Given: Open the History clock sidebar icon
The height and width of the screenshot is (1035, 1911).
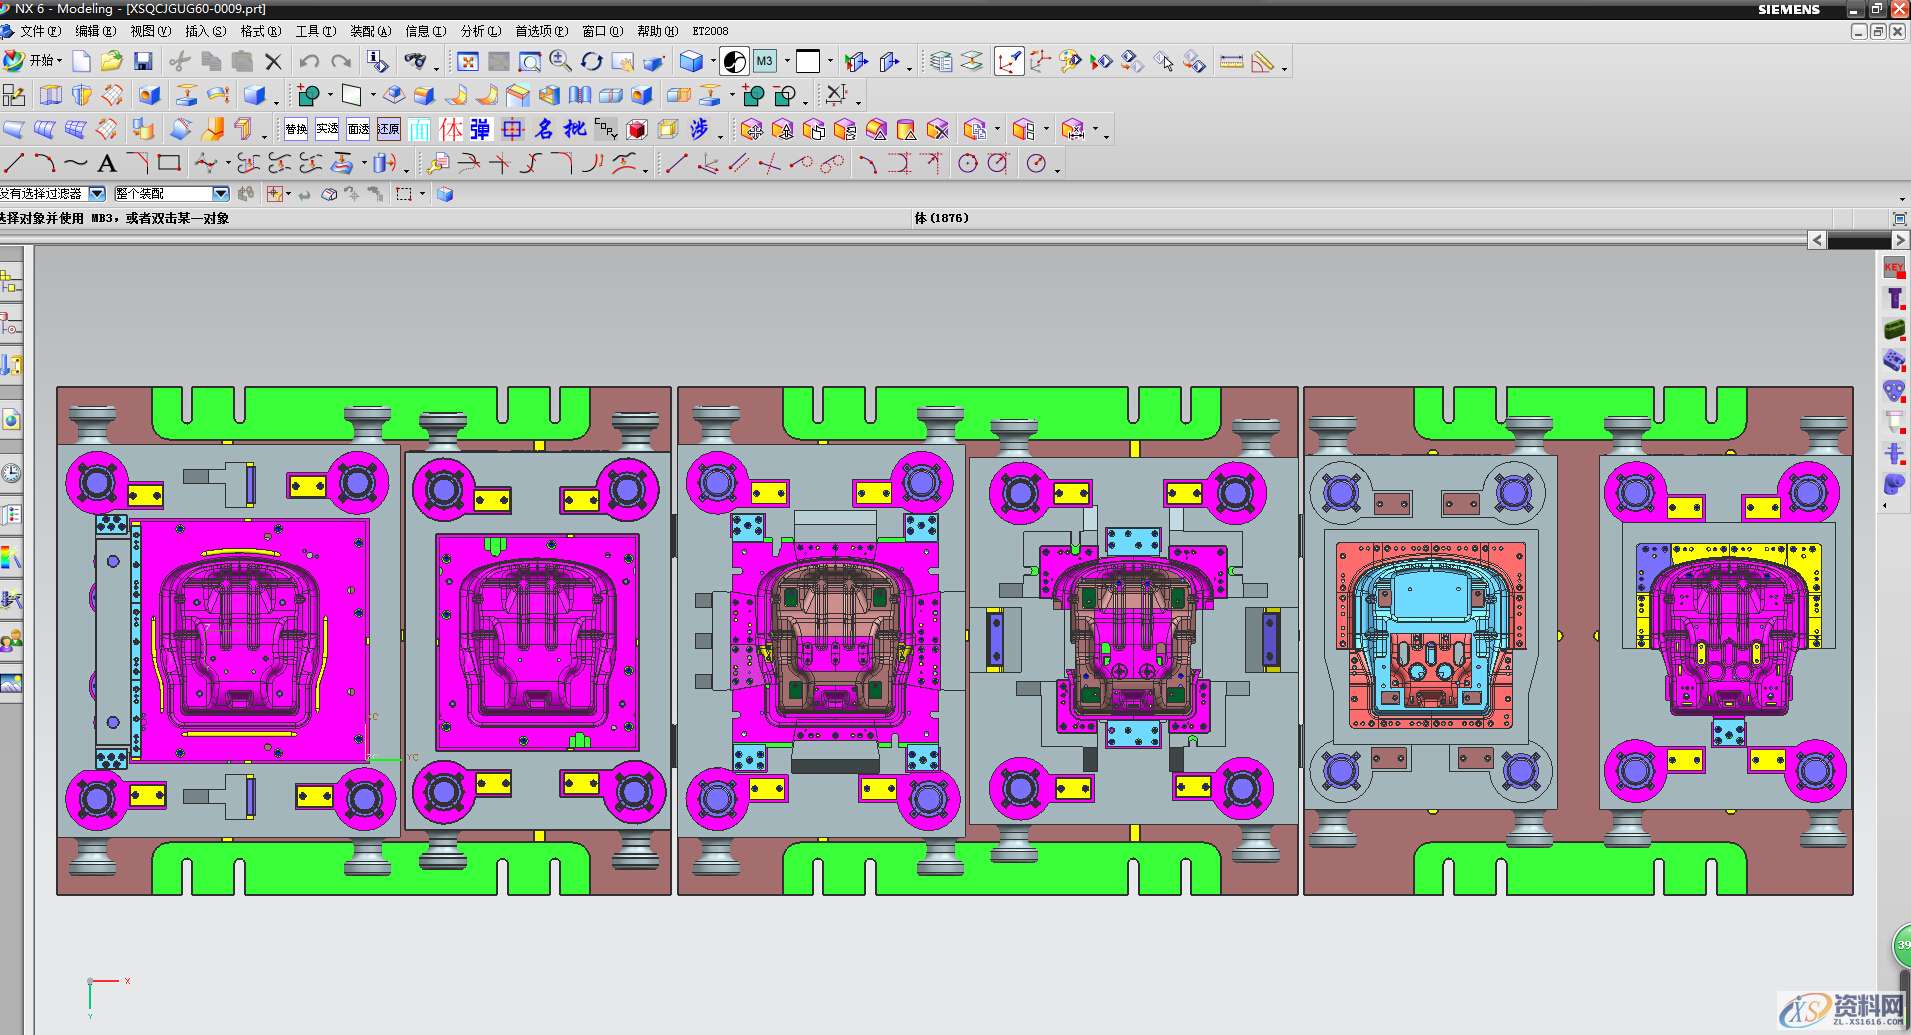Looking at the screenshot, I should pyautogui.click(x=11, y=473).
